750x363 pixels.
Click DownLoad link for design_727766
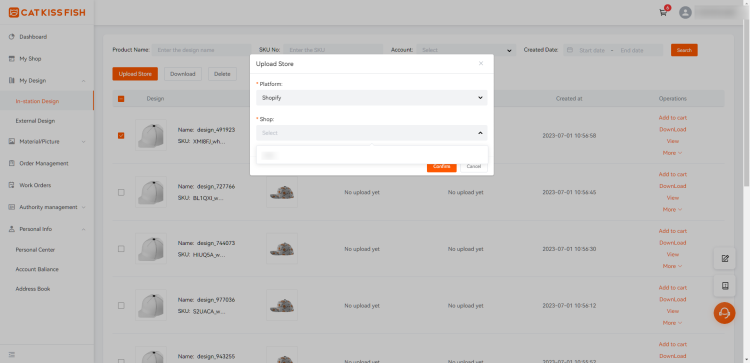pos(672,186)
